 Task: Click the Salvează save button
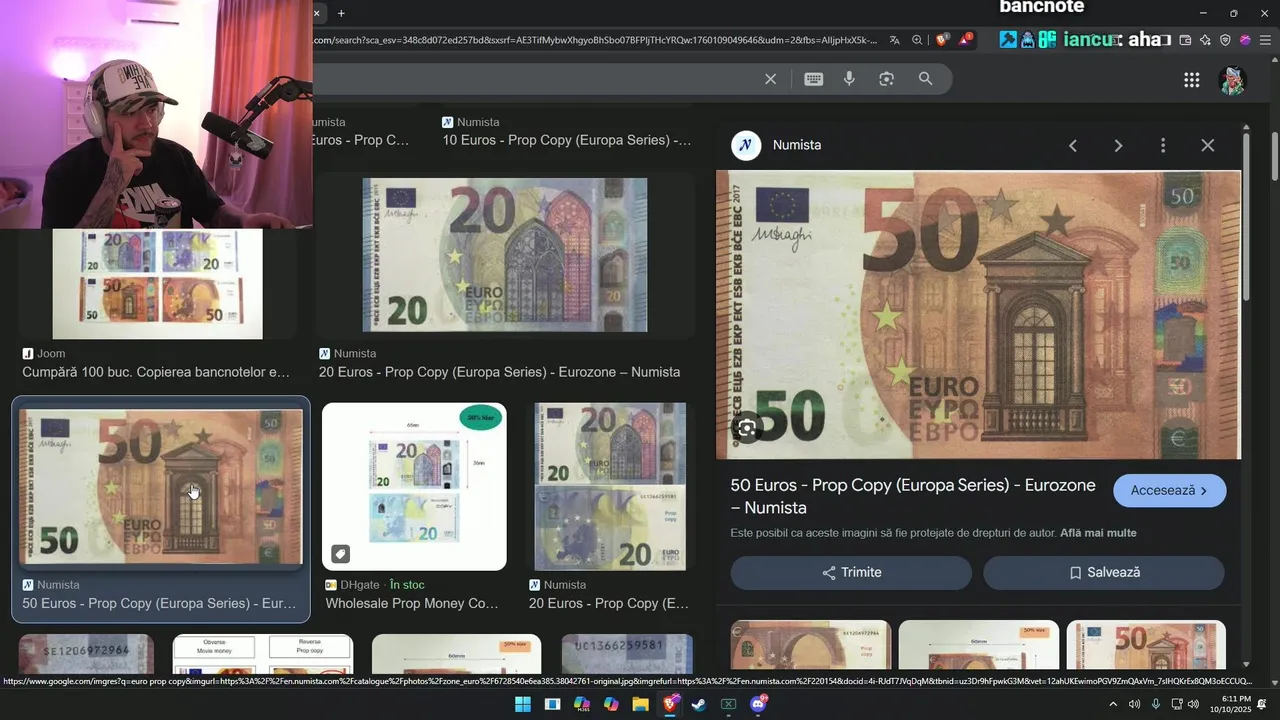coord(1104,573)
